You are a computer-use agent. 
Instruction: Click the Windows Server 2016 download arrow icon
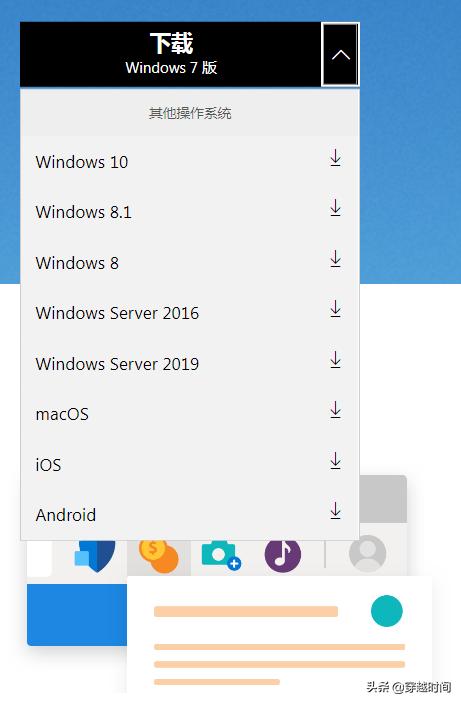tap(335, 309)
